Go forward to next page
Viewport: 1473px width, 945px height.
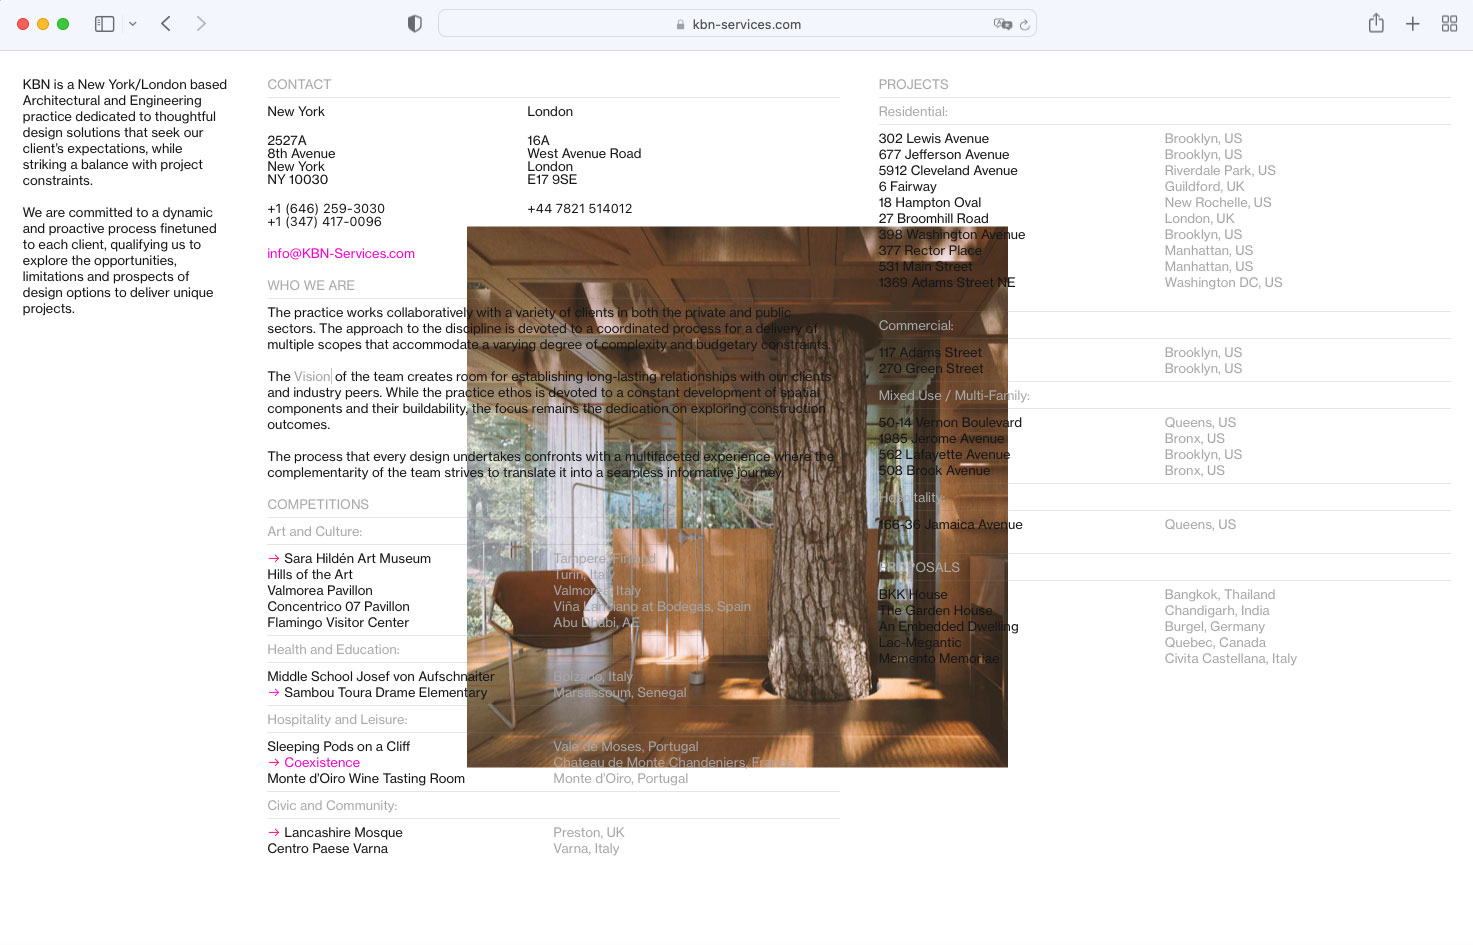coord(201,24)
